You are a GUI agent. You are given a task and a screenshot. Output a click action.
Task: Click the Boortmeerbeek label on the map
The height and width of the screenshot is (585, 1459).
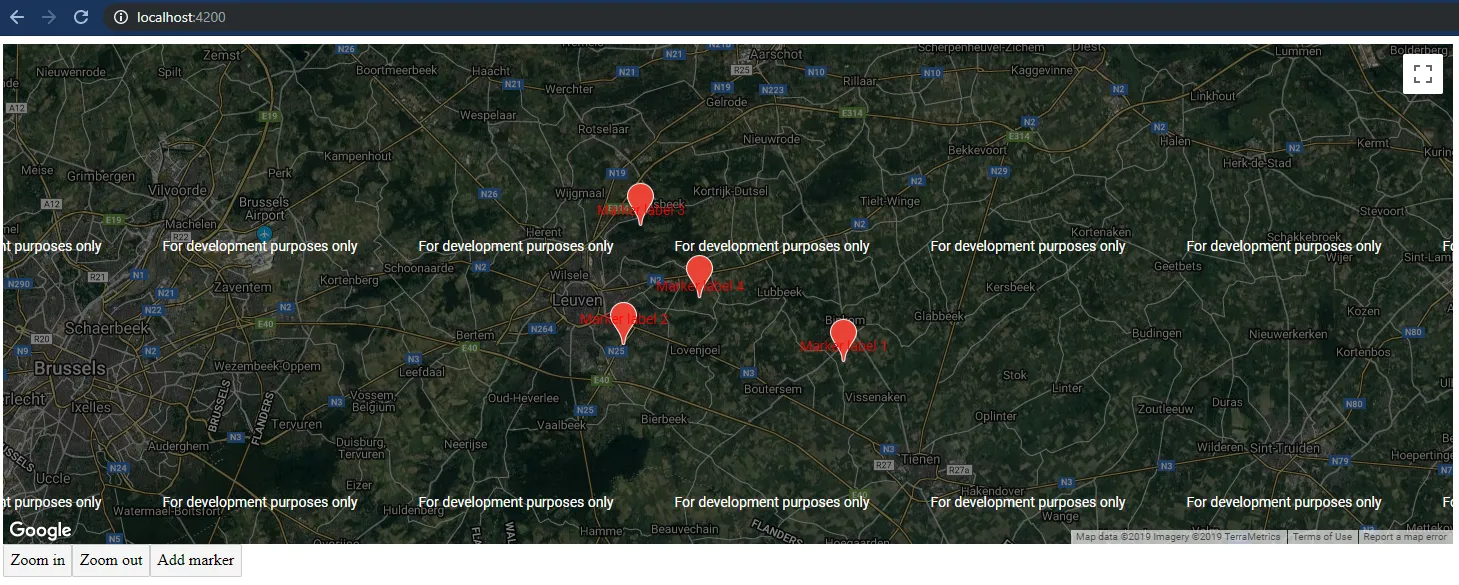397,70
